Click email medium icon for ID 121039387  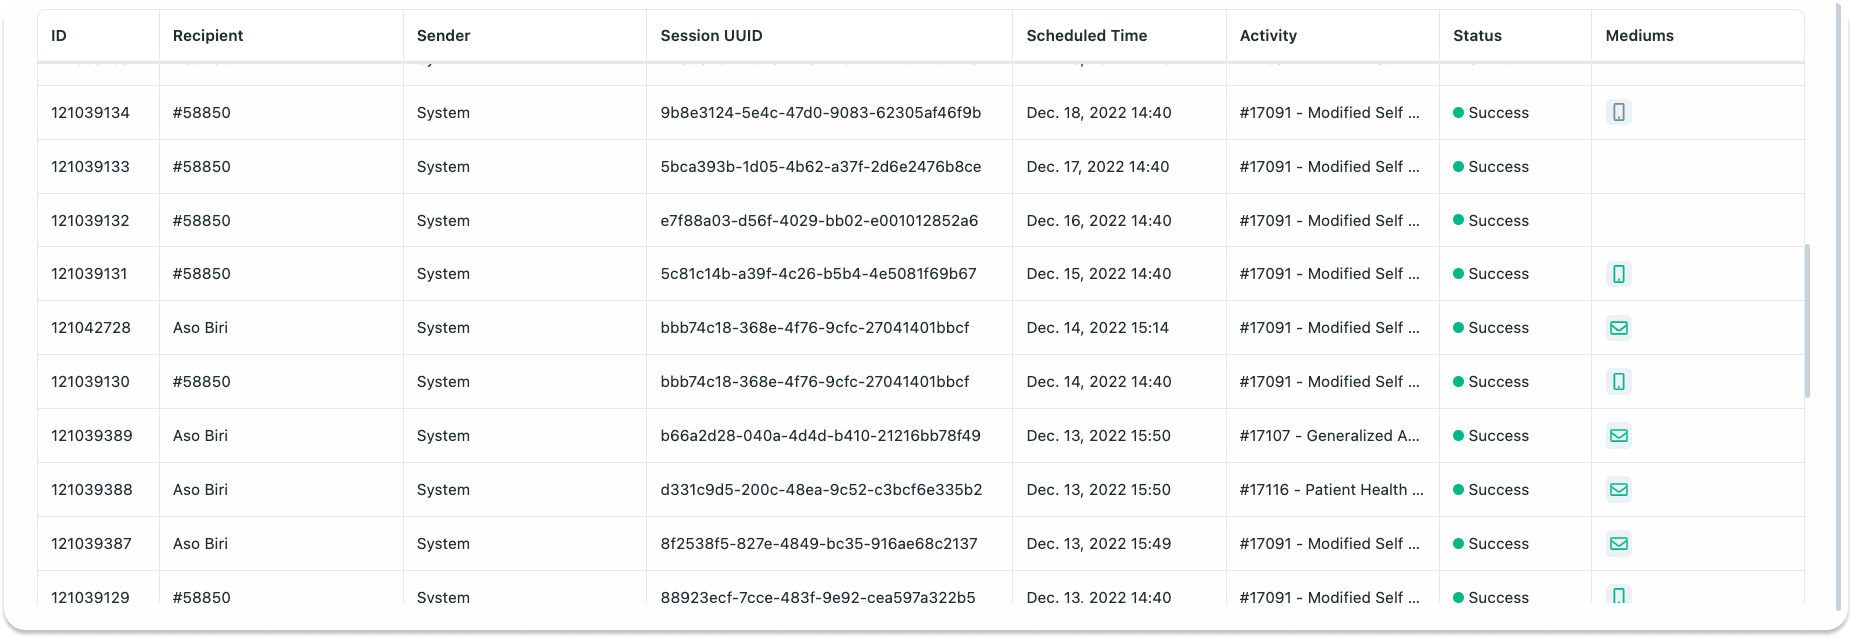click(x=1618, y=544)
